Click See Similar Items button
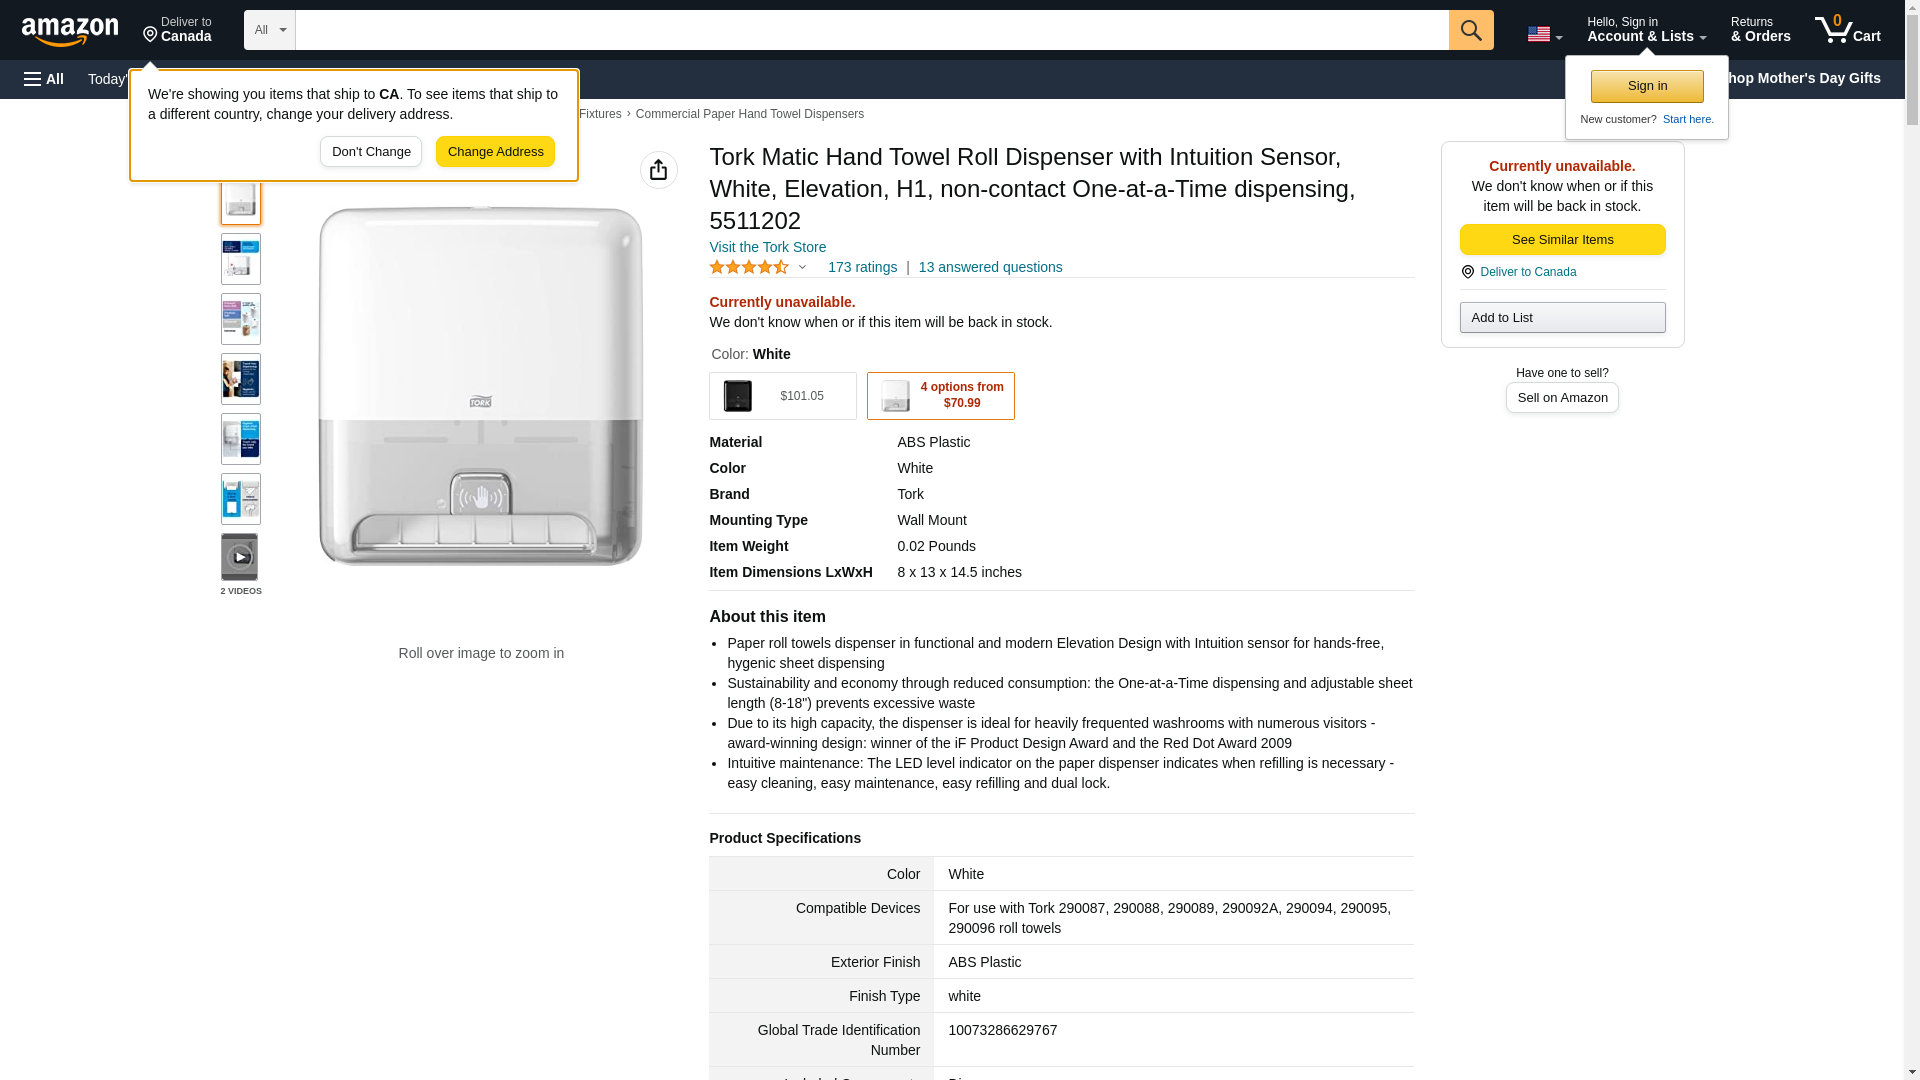1920x1080 pixels. (1562, 240)
